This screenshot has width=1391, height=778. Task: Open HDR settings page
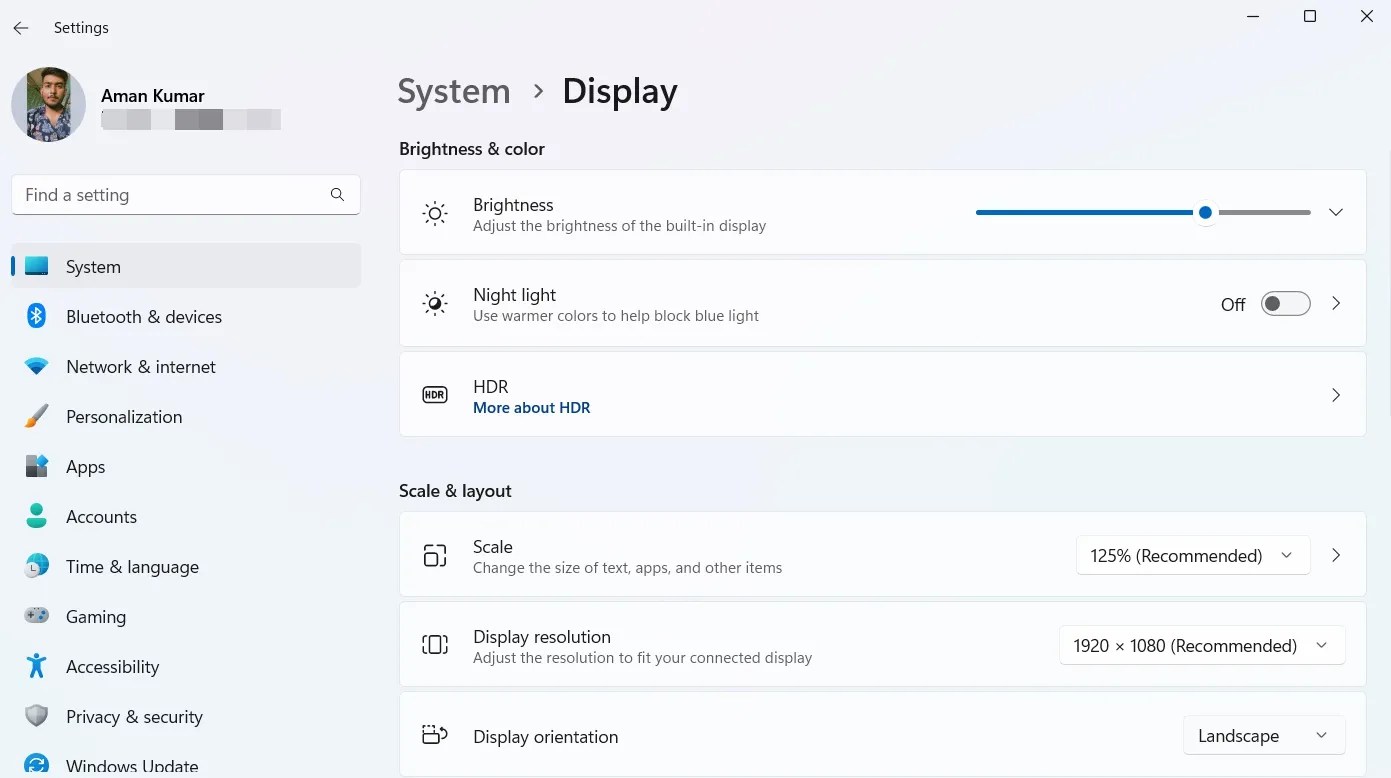[1335, 394]
